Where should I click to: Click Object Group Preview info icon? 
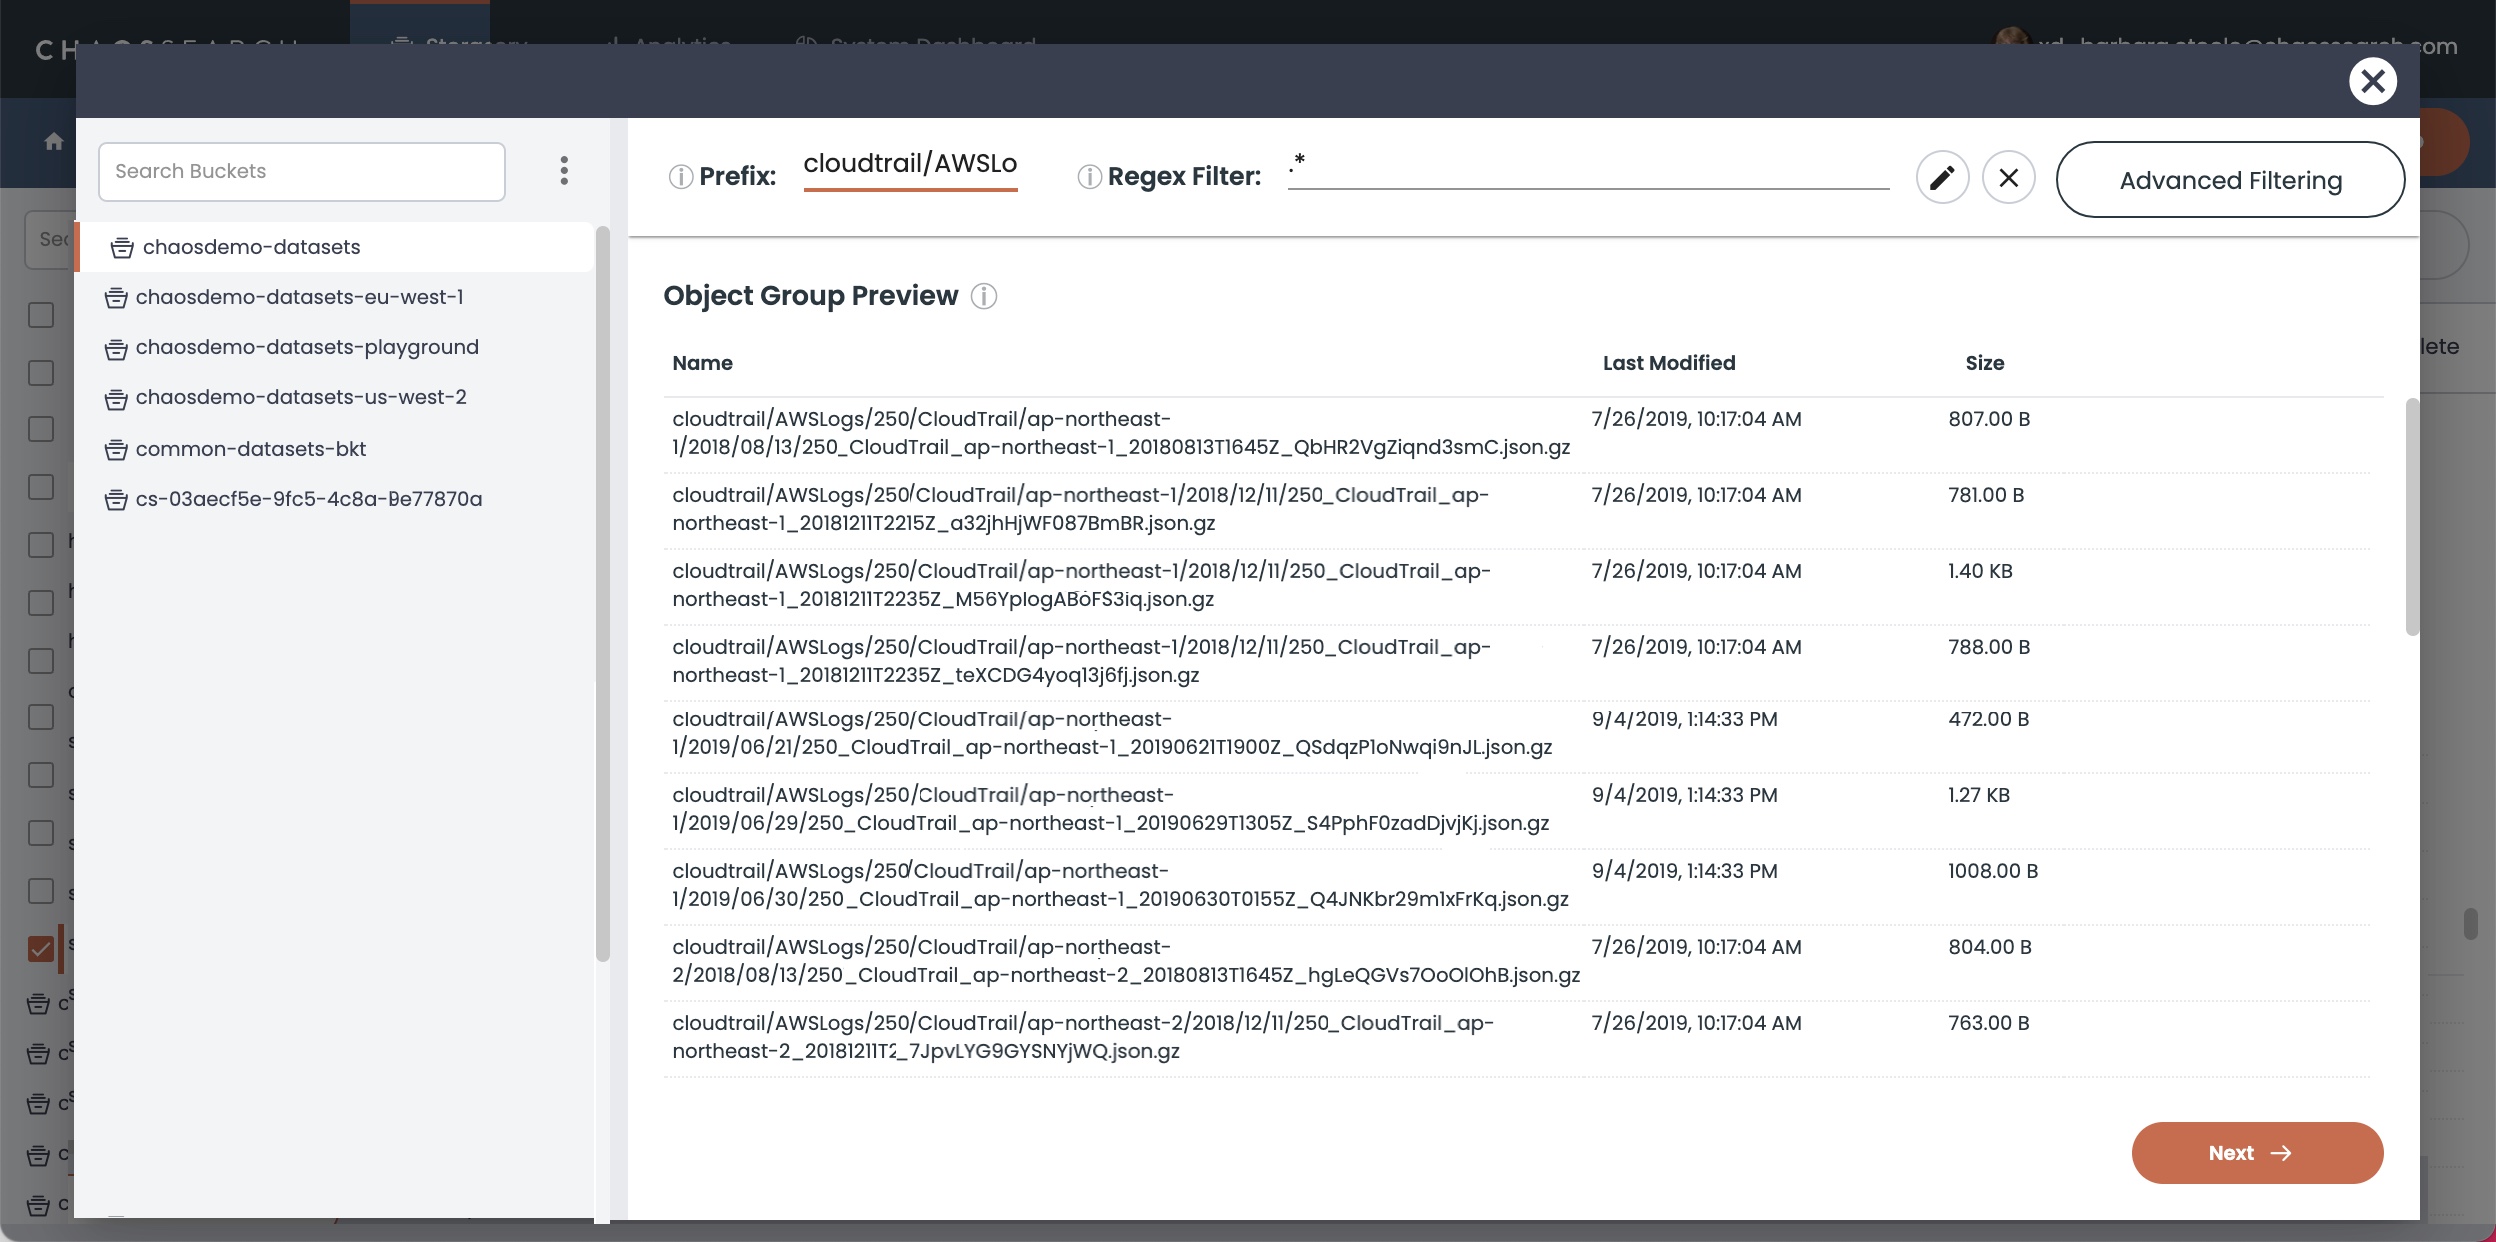click(x=984, y=296)
